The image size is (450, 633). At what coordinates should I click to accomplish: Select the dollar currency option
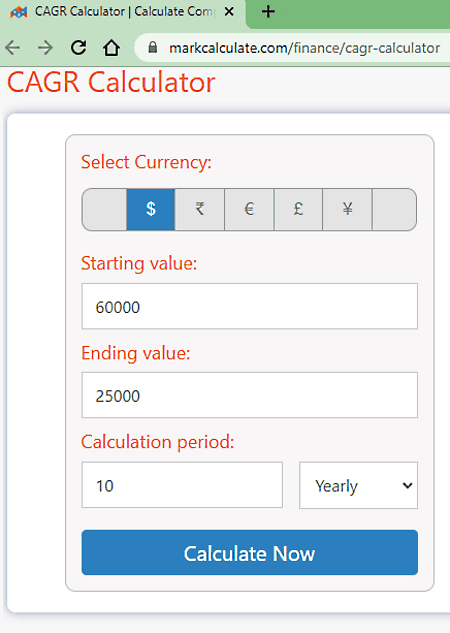pos(151,209)
